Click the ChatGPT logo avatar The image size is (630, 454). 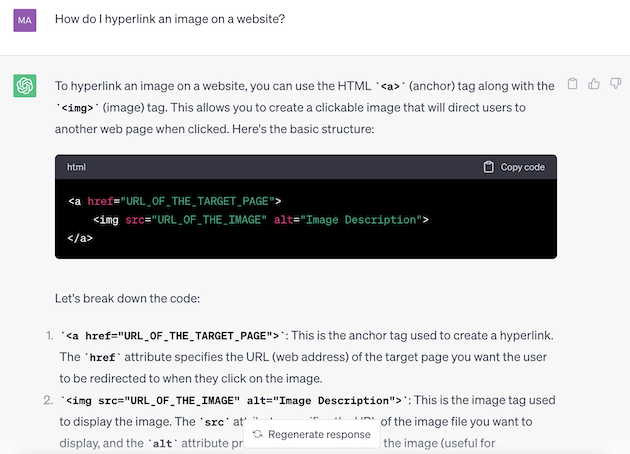(x=25, y=86)
